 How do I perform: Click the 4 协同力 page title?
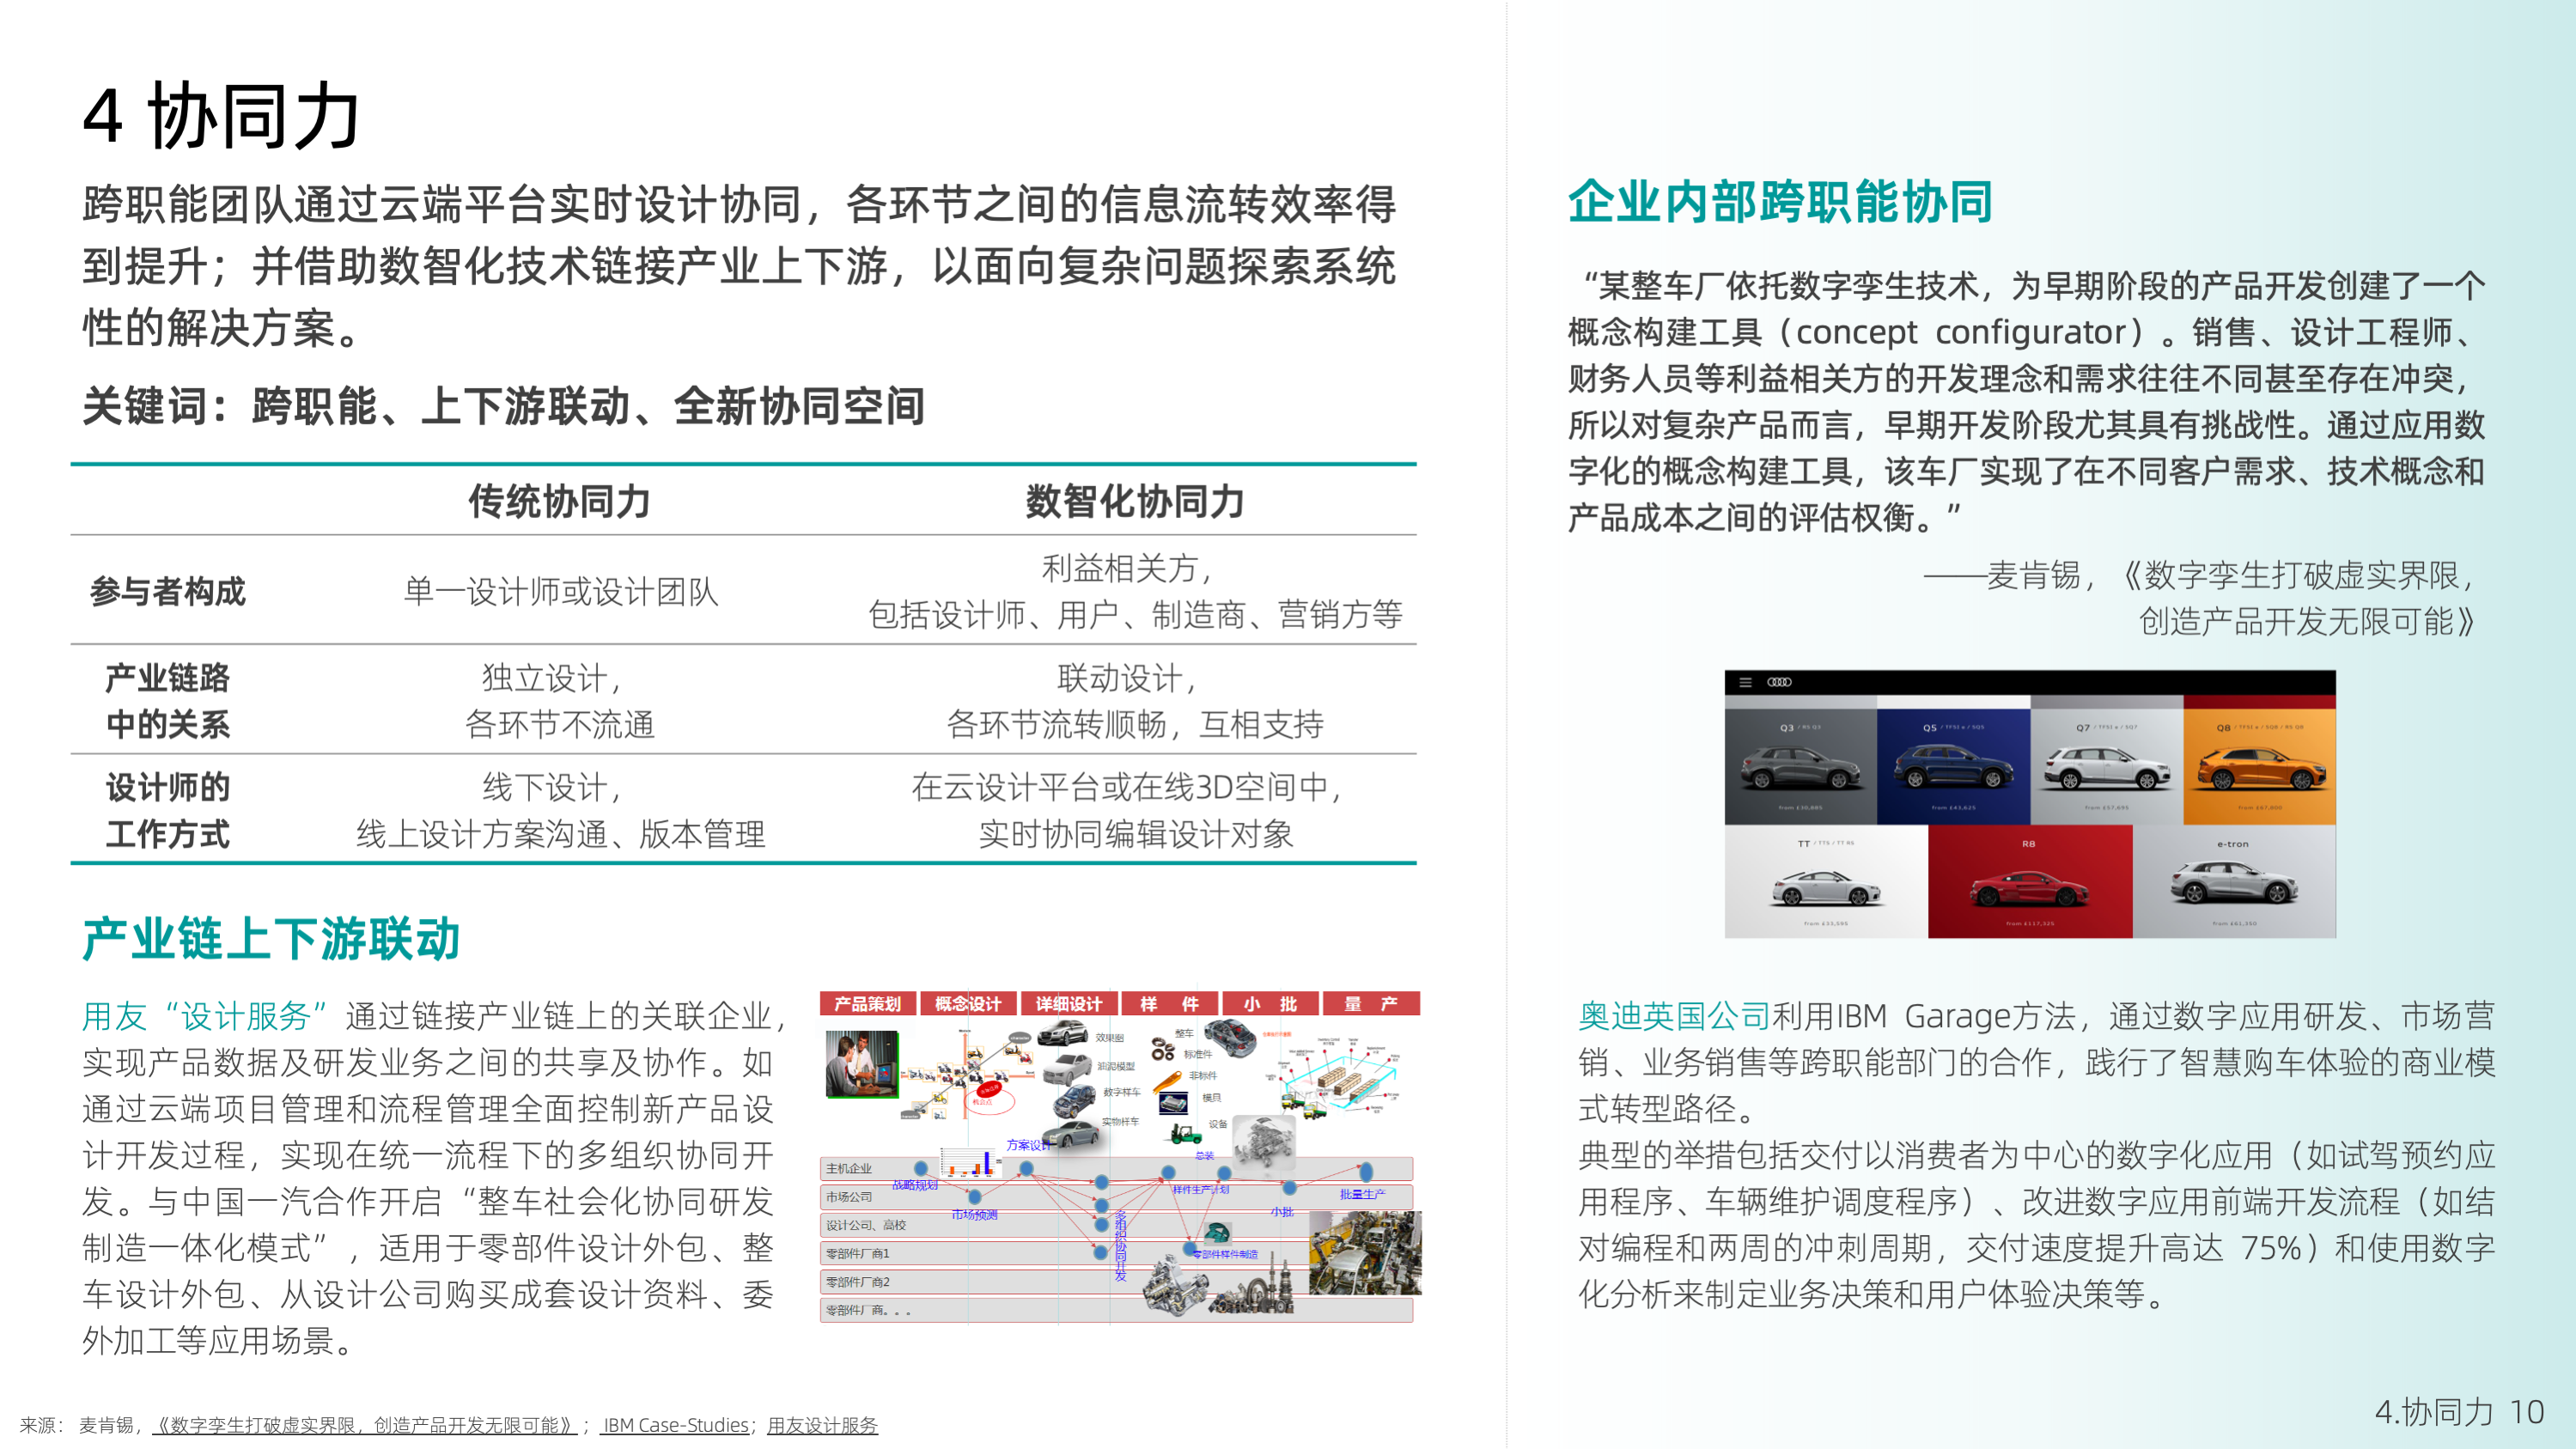221,116
